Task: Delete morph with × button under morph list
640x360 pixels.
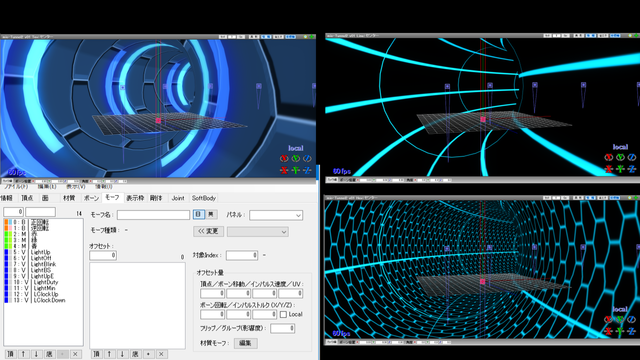Action: point(75,354)
